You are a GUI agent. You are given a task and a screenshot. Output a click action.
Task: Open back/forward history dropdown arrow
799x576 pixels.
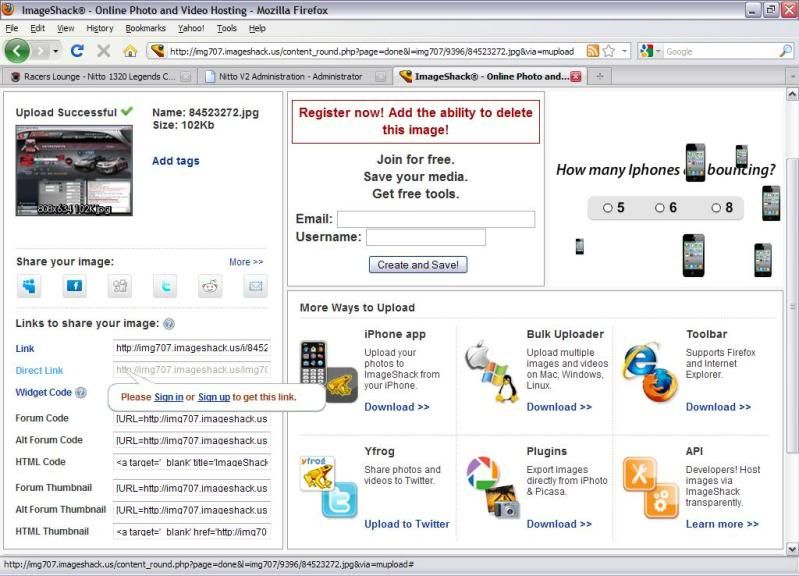pos(56,51)
